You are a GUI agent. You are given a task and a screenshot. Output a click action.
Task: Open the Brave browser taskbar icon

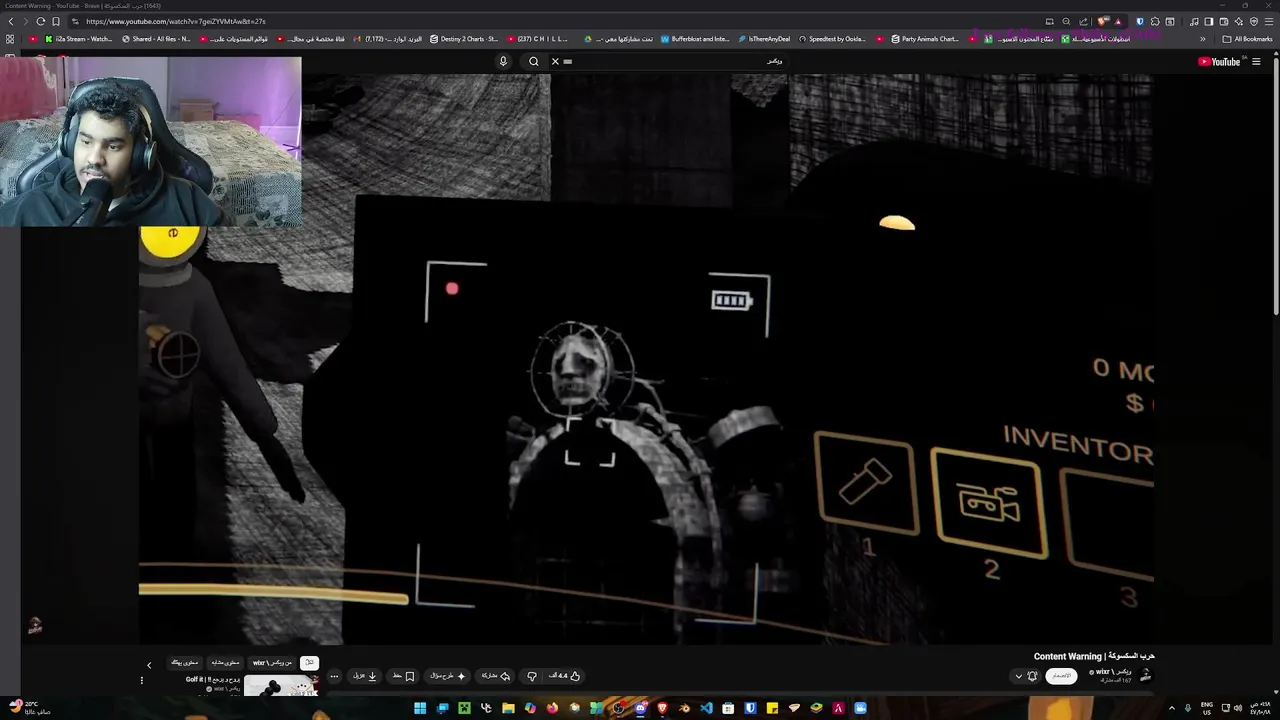click(662, 708)
